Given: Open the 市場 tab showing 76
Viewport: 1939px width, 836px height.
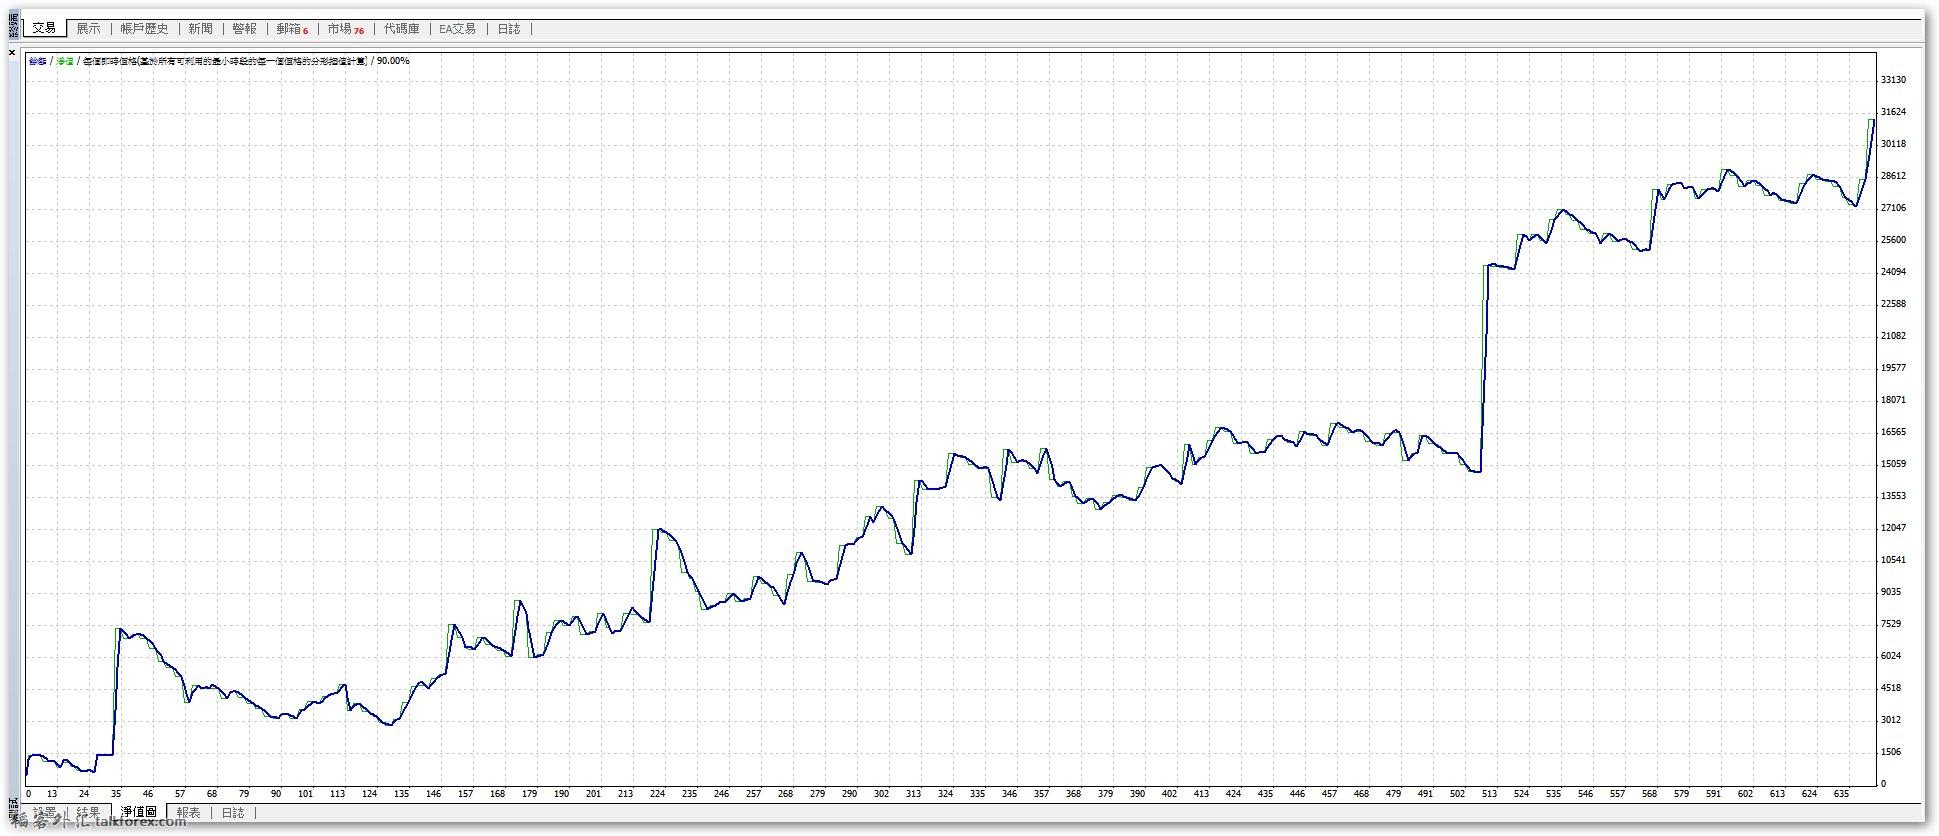Looking at the screenshot, I should pyautogui.click(x=345, y=29).
